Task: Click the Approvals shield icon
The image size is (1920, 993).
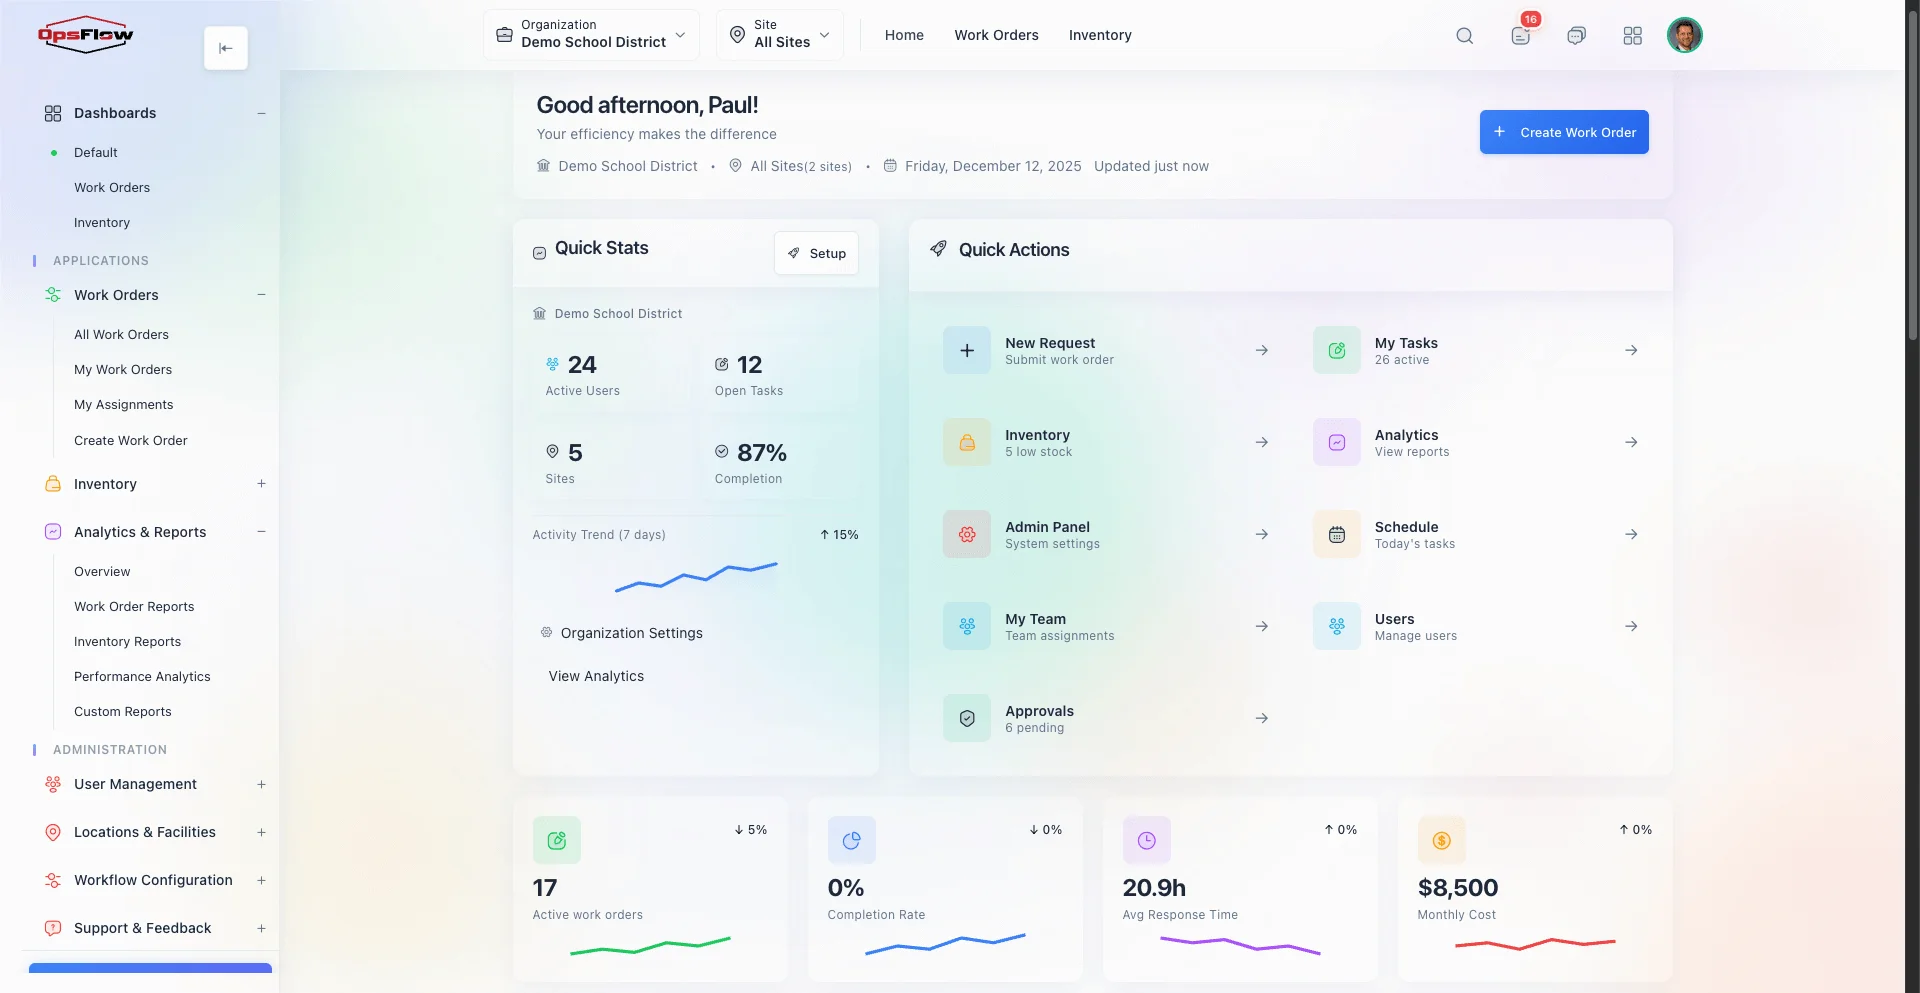Action: point(966,717)
